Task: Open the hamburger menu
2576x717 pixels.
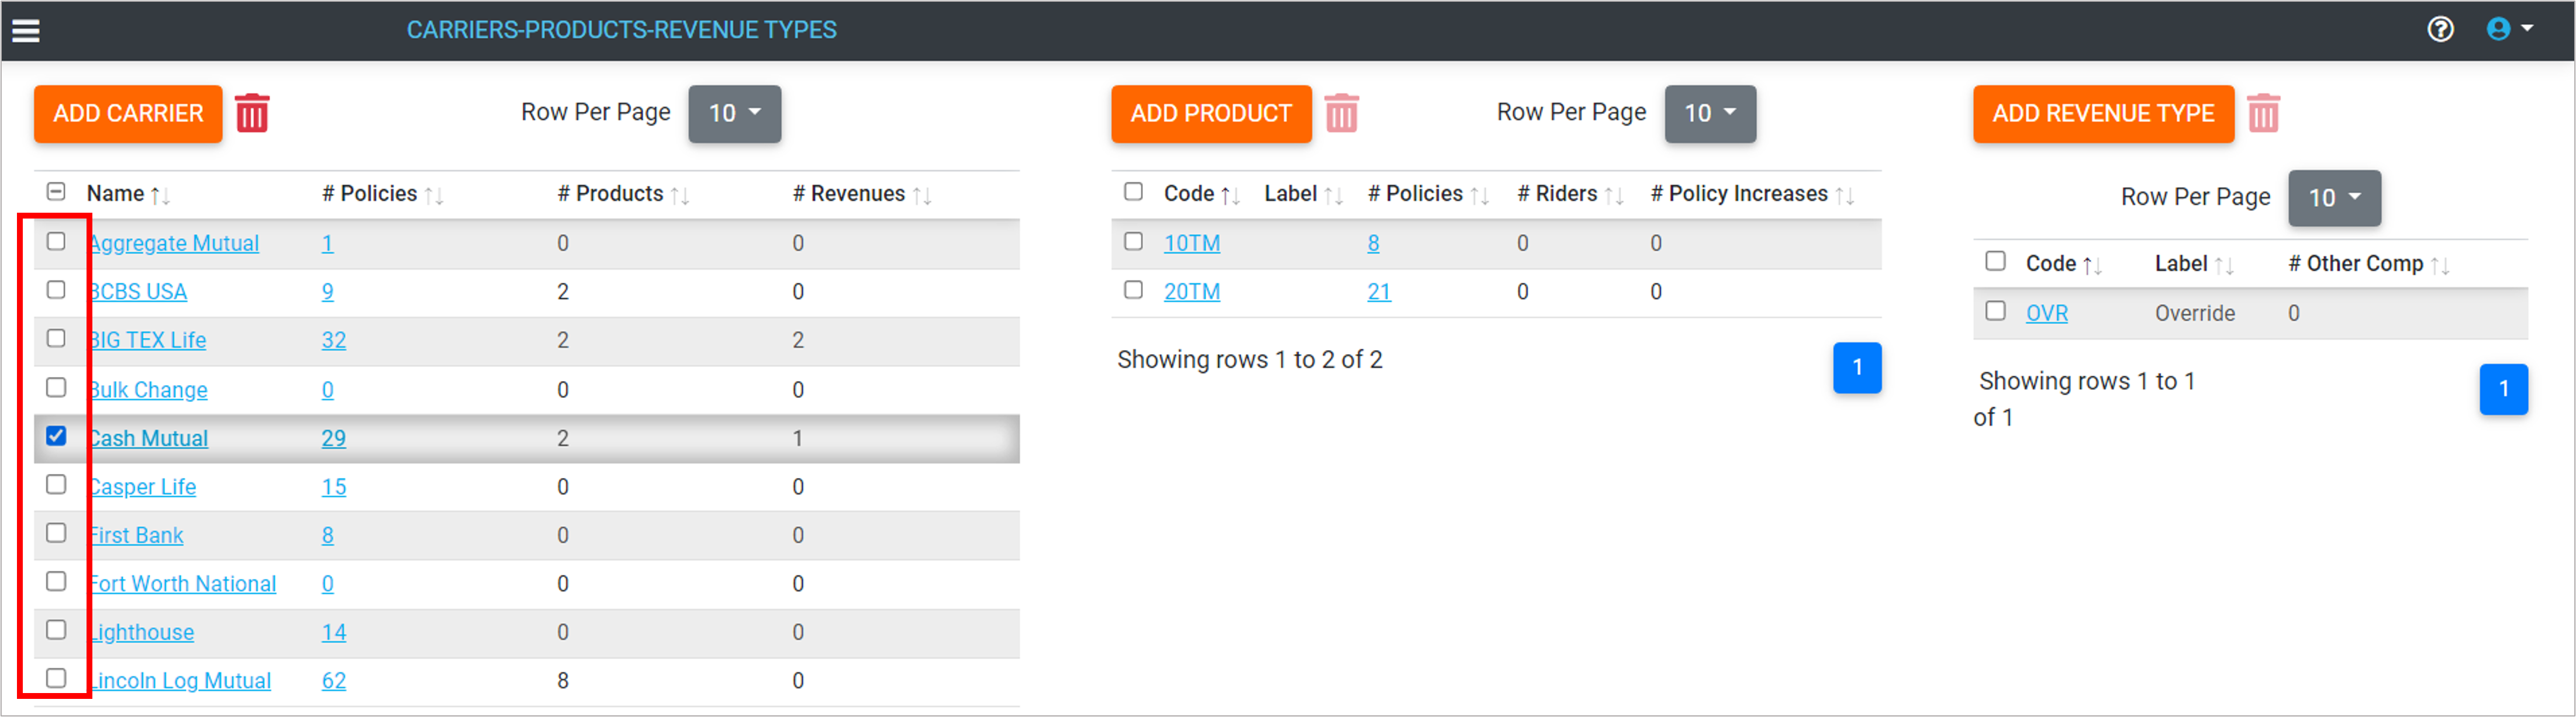Action: point(26,30)
